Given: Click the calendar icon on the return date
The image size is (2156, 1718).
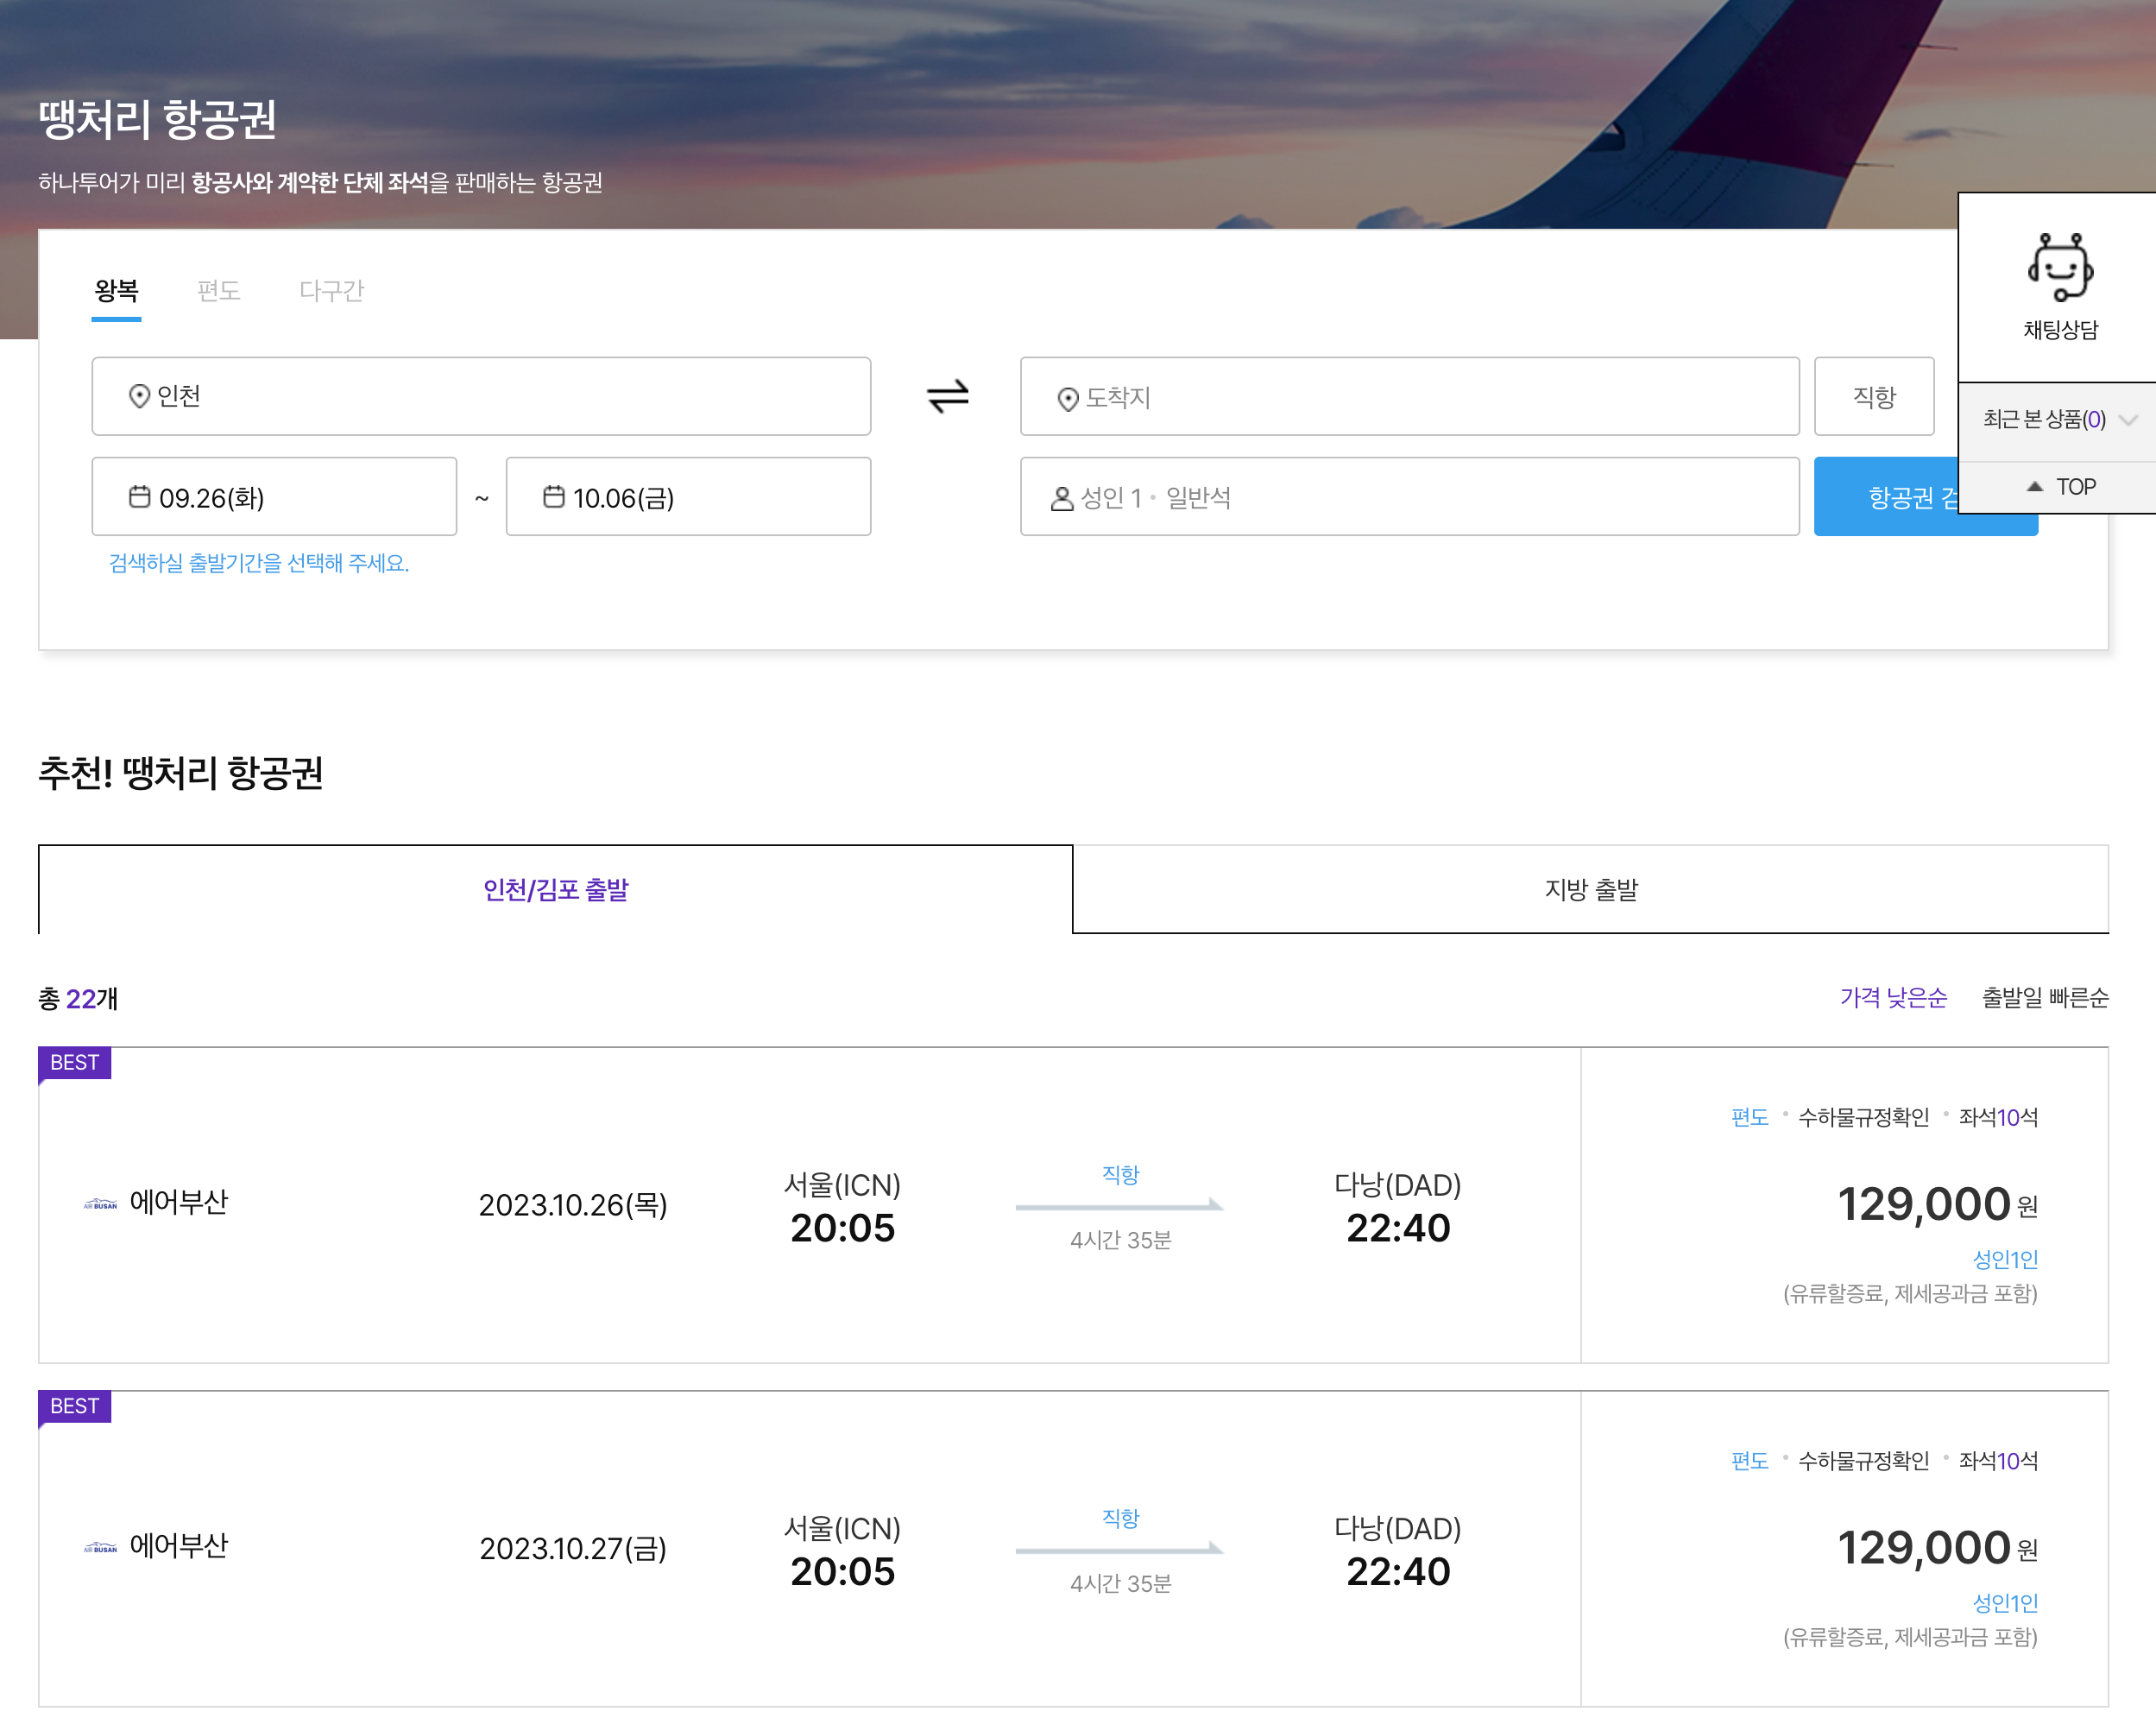Looking at the screenshot, I should coord(556,496).
